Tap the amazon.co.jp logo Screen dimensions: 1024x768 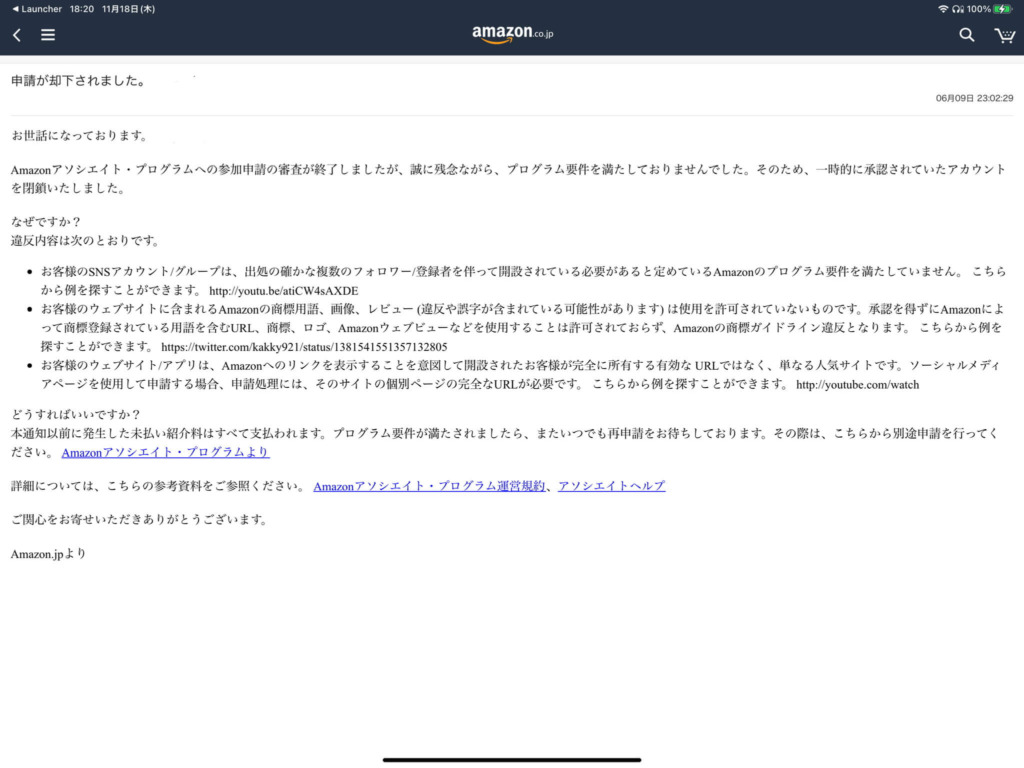pyautogui.click(x=513, y=34)
